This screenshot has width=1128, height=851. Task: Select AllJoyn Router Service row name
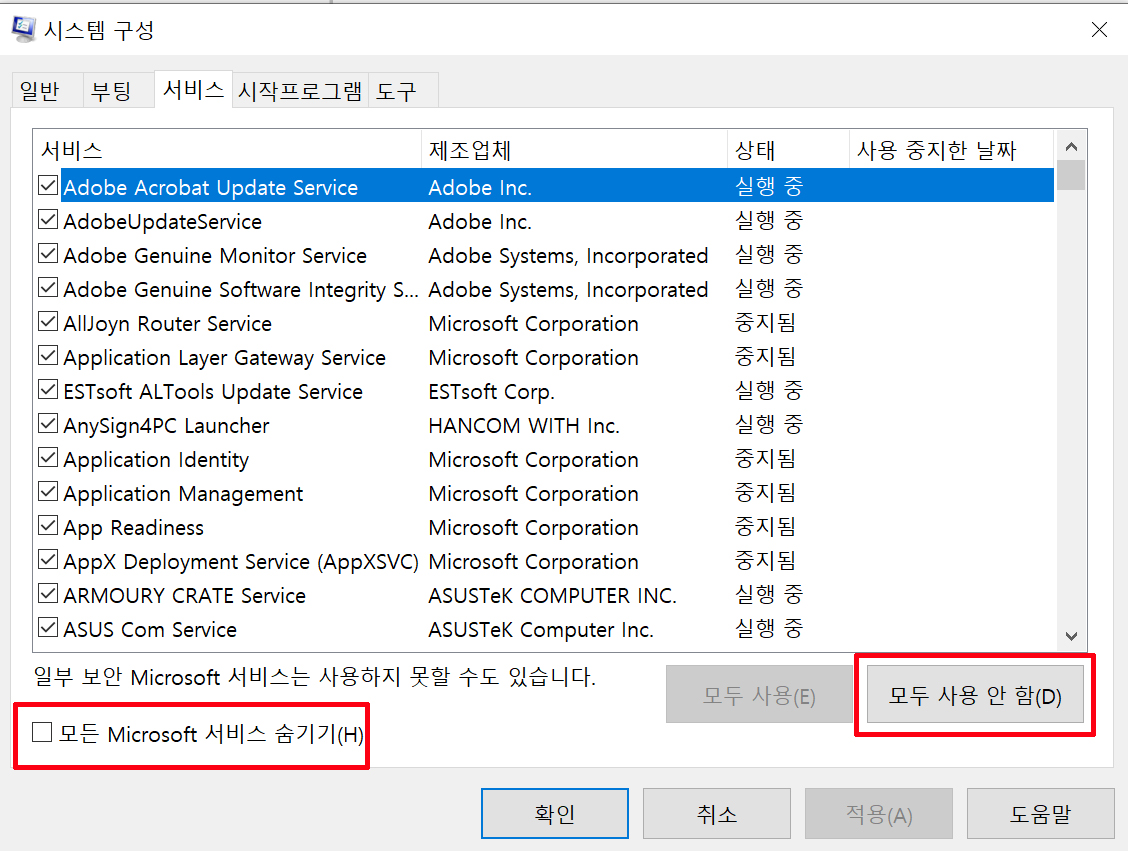168,324
